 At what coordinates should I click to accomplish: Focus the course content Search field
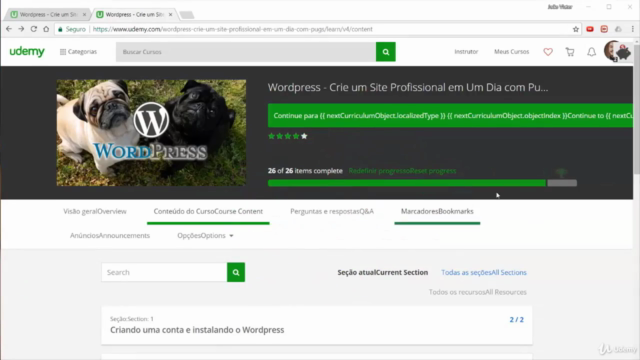click(164, 272)
